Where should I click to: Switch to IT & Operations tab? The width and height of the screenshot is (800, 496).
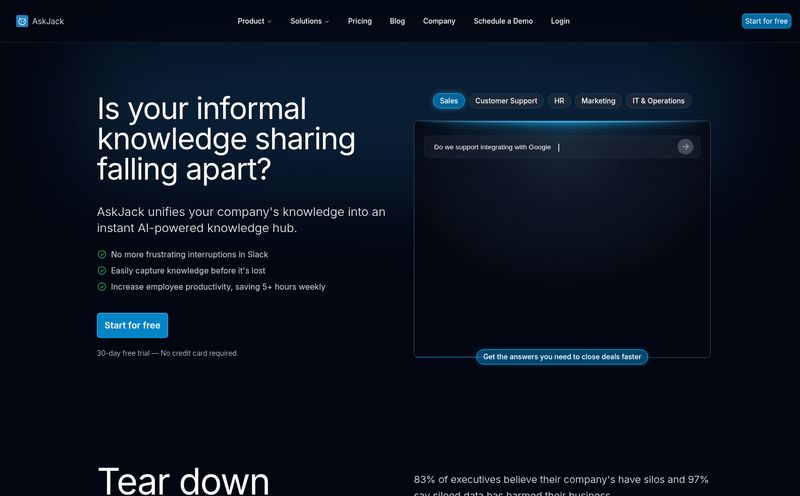659,101
